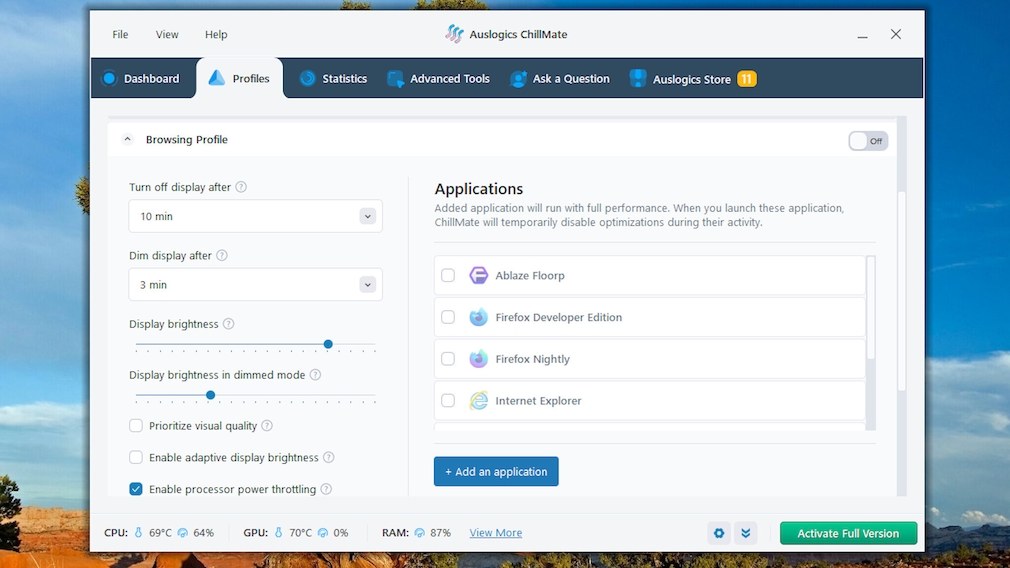Open the Dim display after dropdown
1010x568 pixels.
coord(255,285)
